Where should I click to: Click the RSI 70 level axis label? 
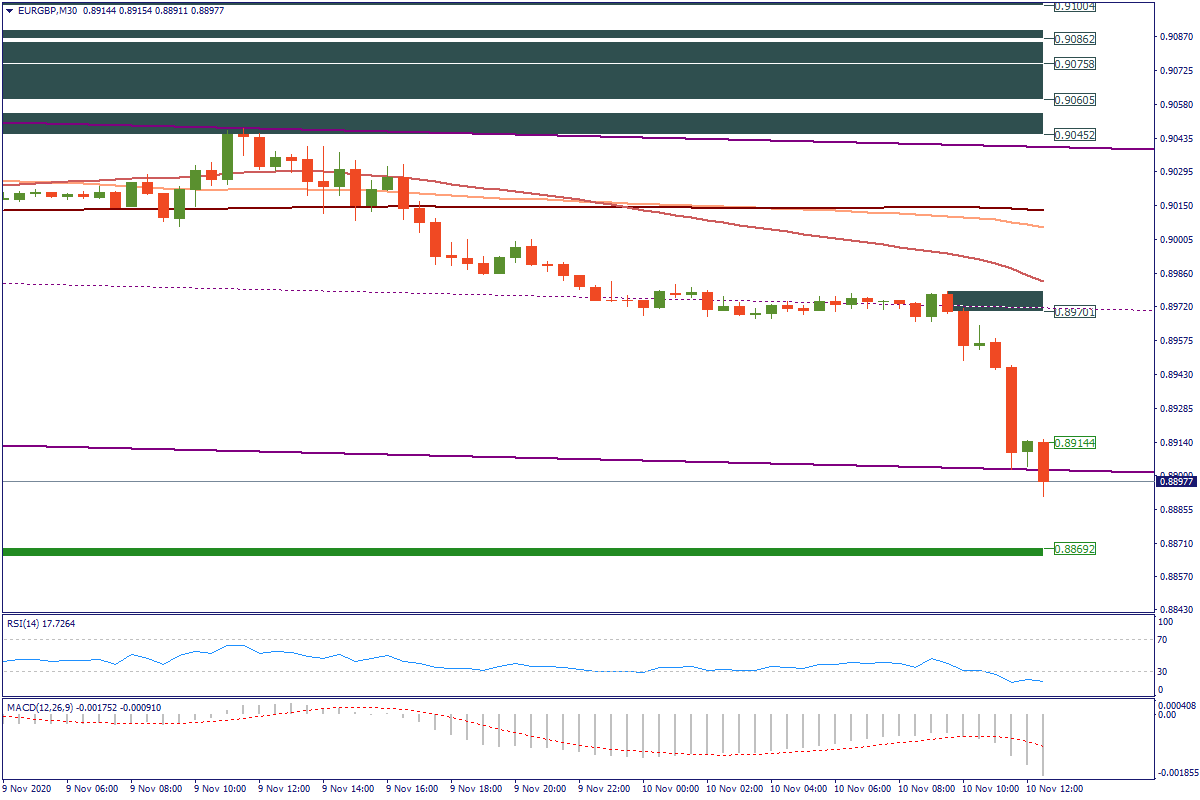[x=1161, y=638]
